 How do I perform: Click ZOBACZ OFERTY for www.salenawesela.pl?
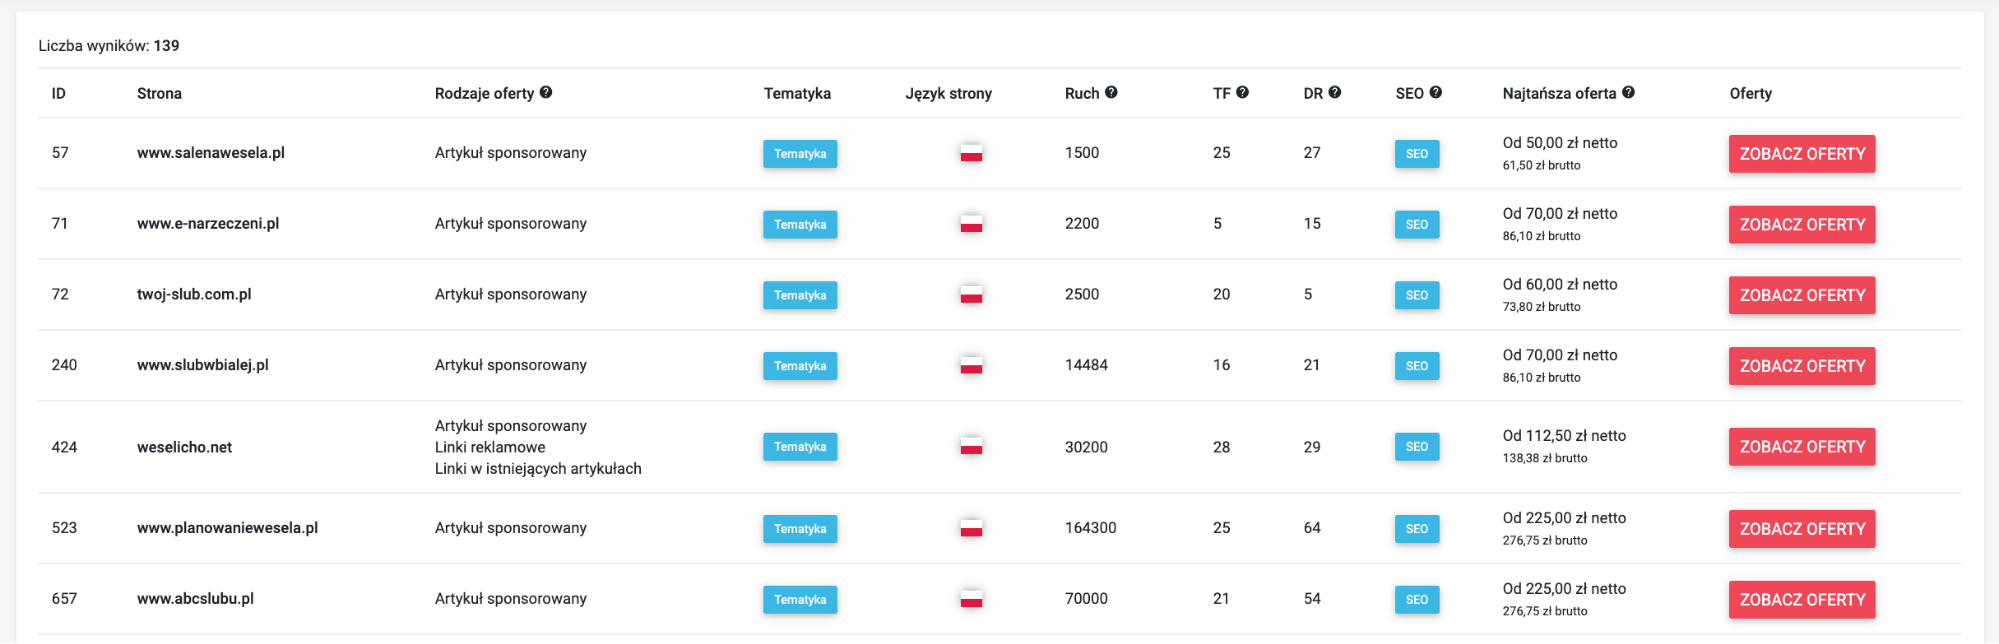pos(1802,154)
